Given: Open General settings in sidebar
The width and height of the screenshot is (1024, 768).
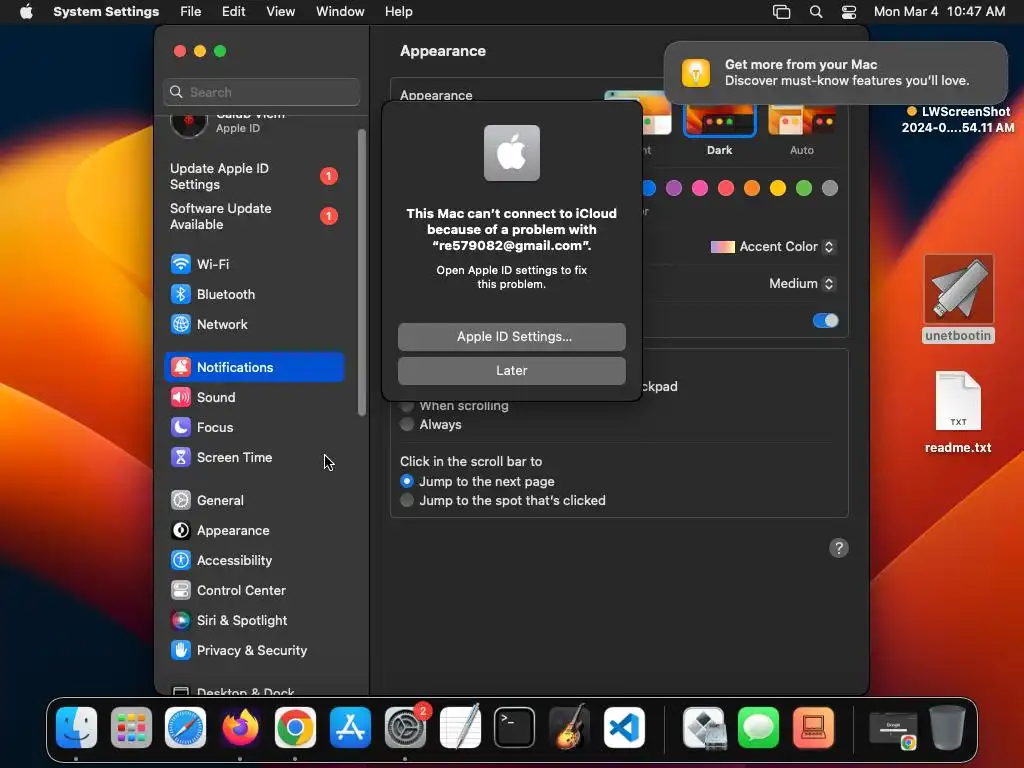Looking at the screenshot, I should click(x=254, y=500).
